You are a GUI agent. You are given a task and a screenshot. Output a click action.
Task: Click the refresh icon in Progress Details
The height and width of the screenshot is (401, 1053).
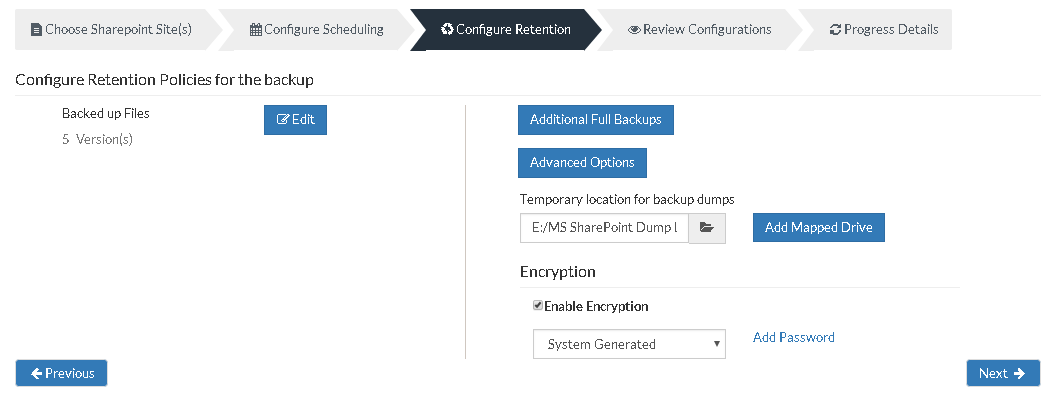click(x=835, y=30)
